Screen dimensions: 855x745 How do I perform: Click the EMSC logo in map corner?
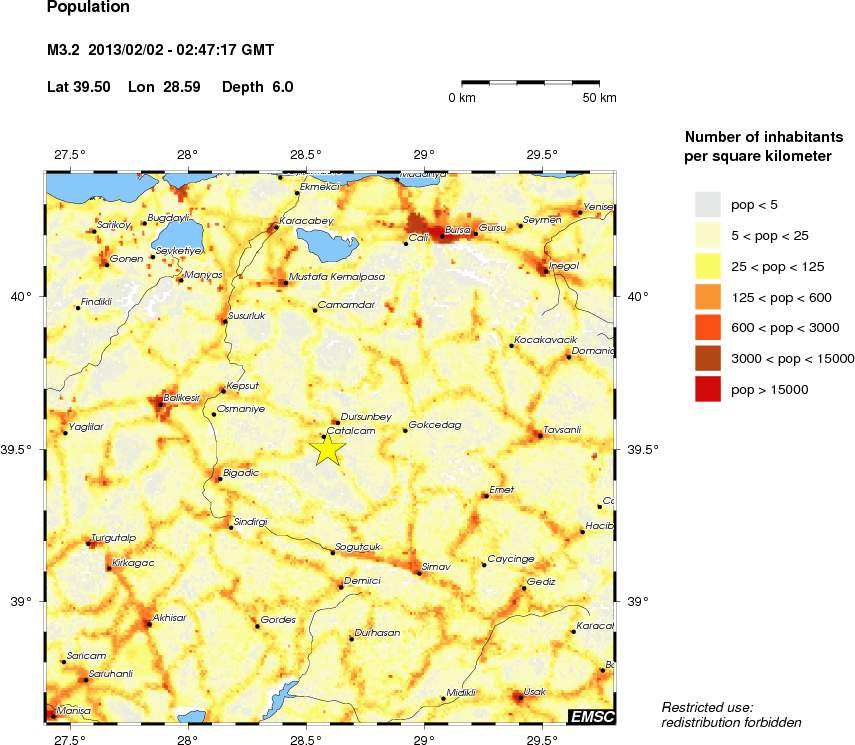[590, 715]
